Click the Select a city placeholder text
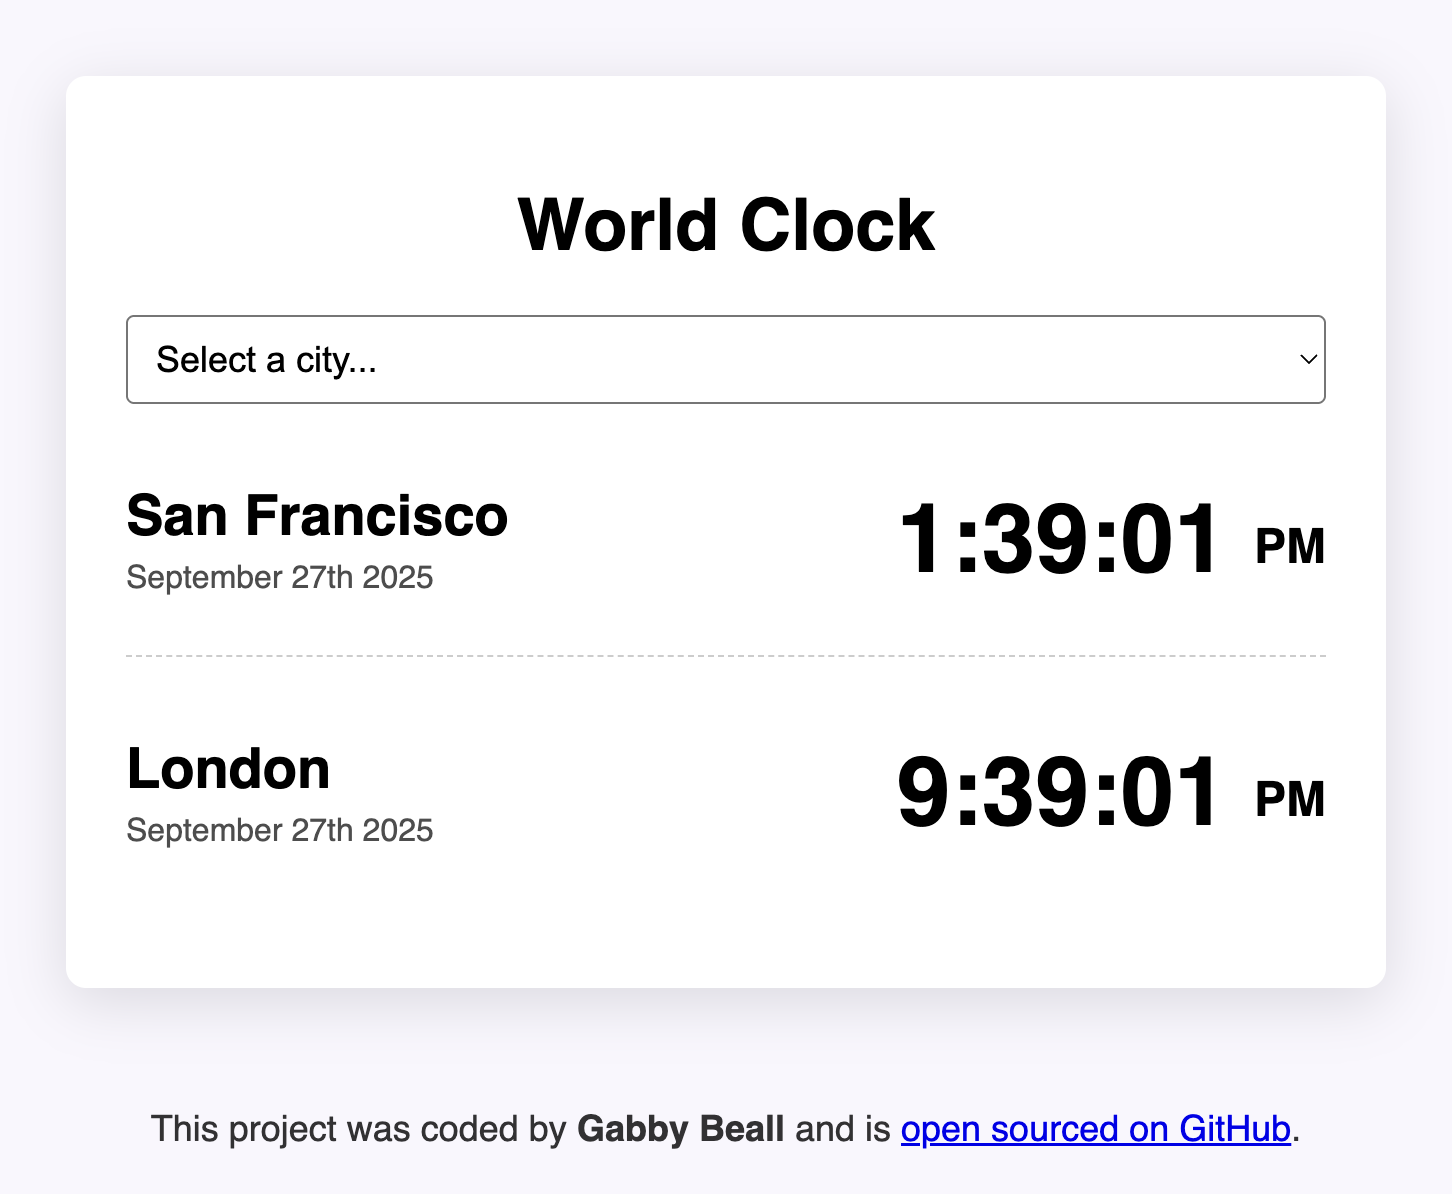Viewport: 1452px width, 1194px height. [x=268, y=359]
